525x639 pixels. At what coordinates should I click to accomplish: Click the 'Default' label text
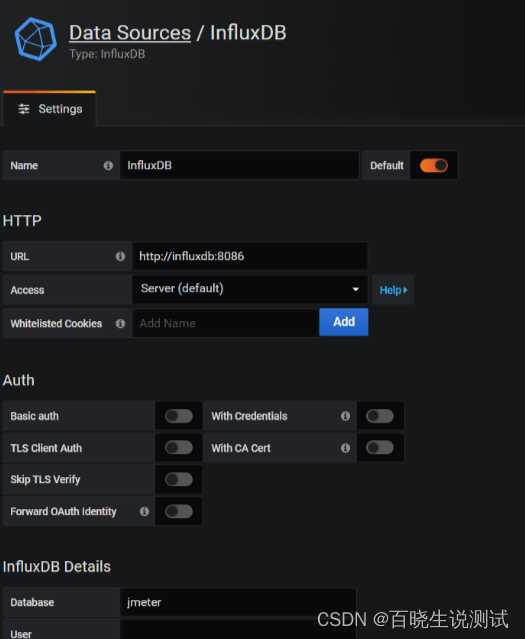387,165
